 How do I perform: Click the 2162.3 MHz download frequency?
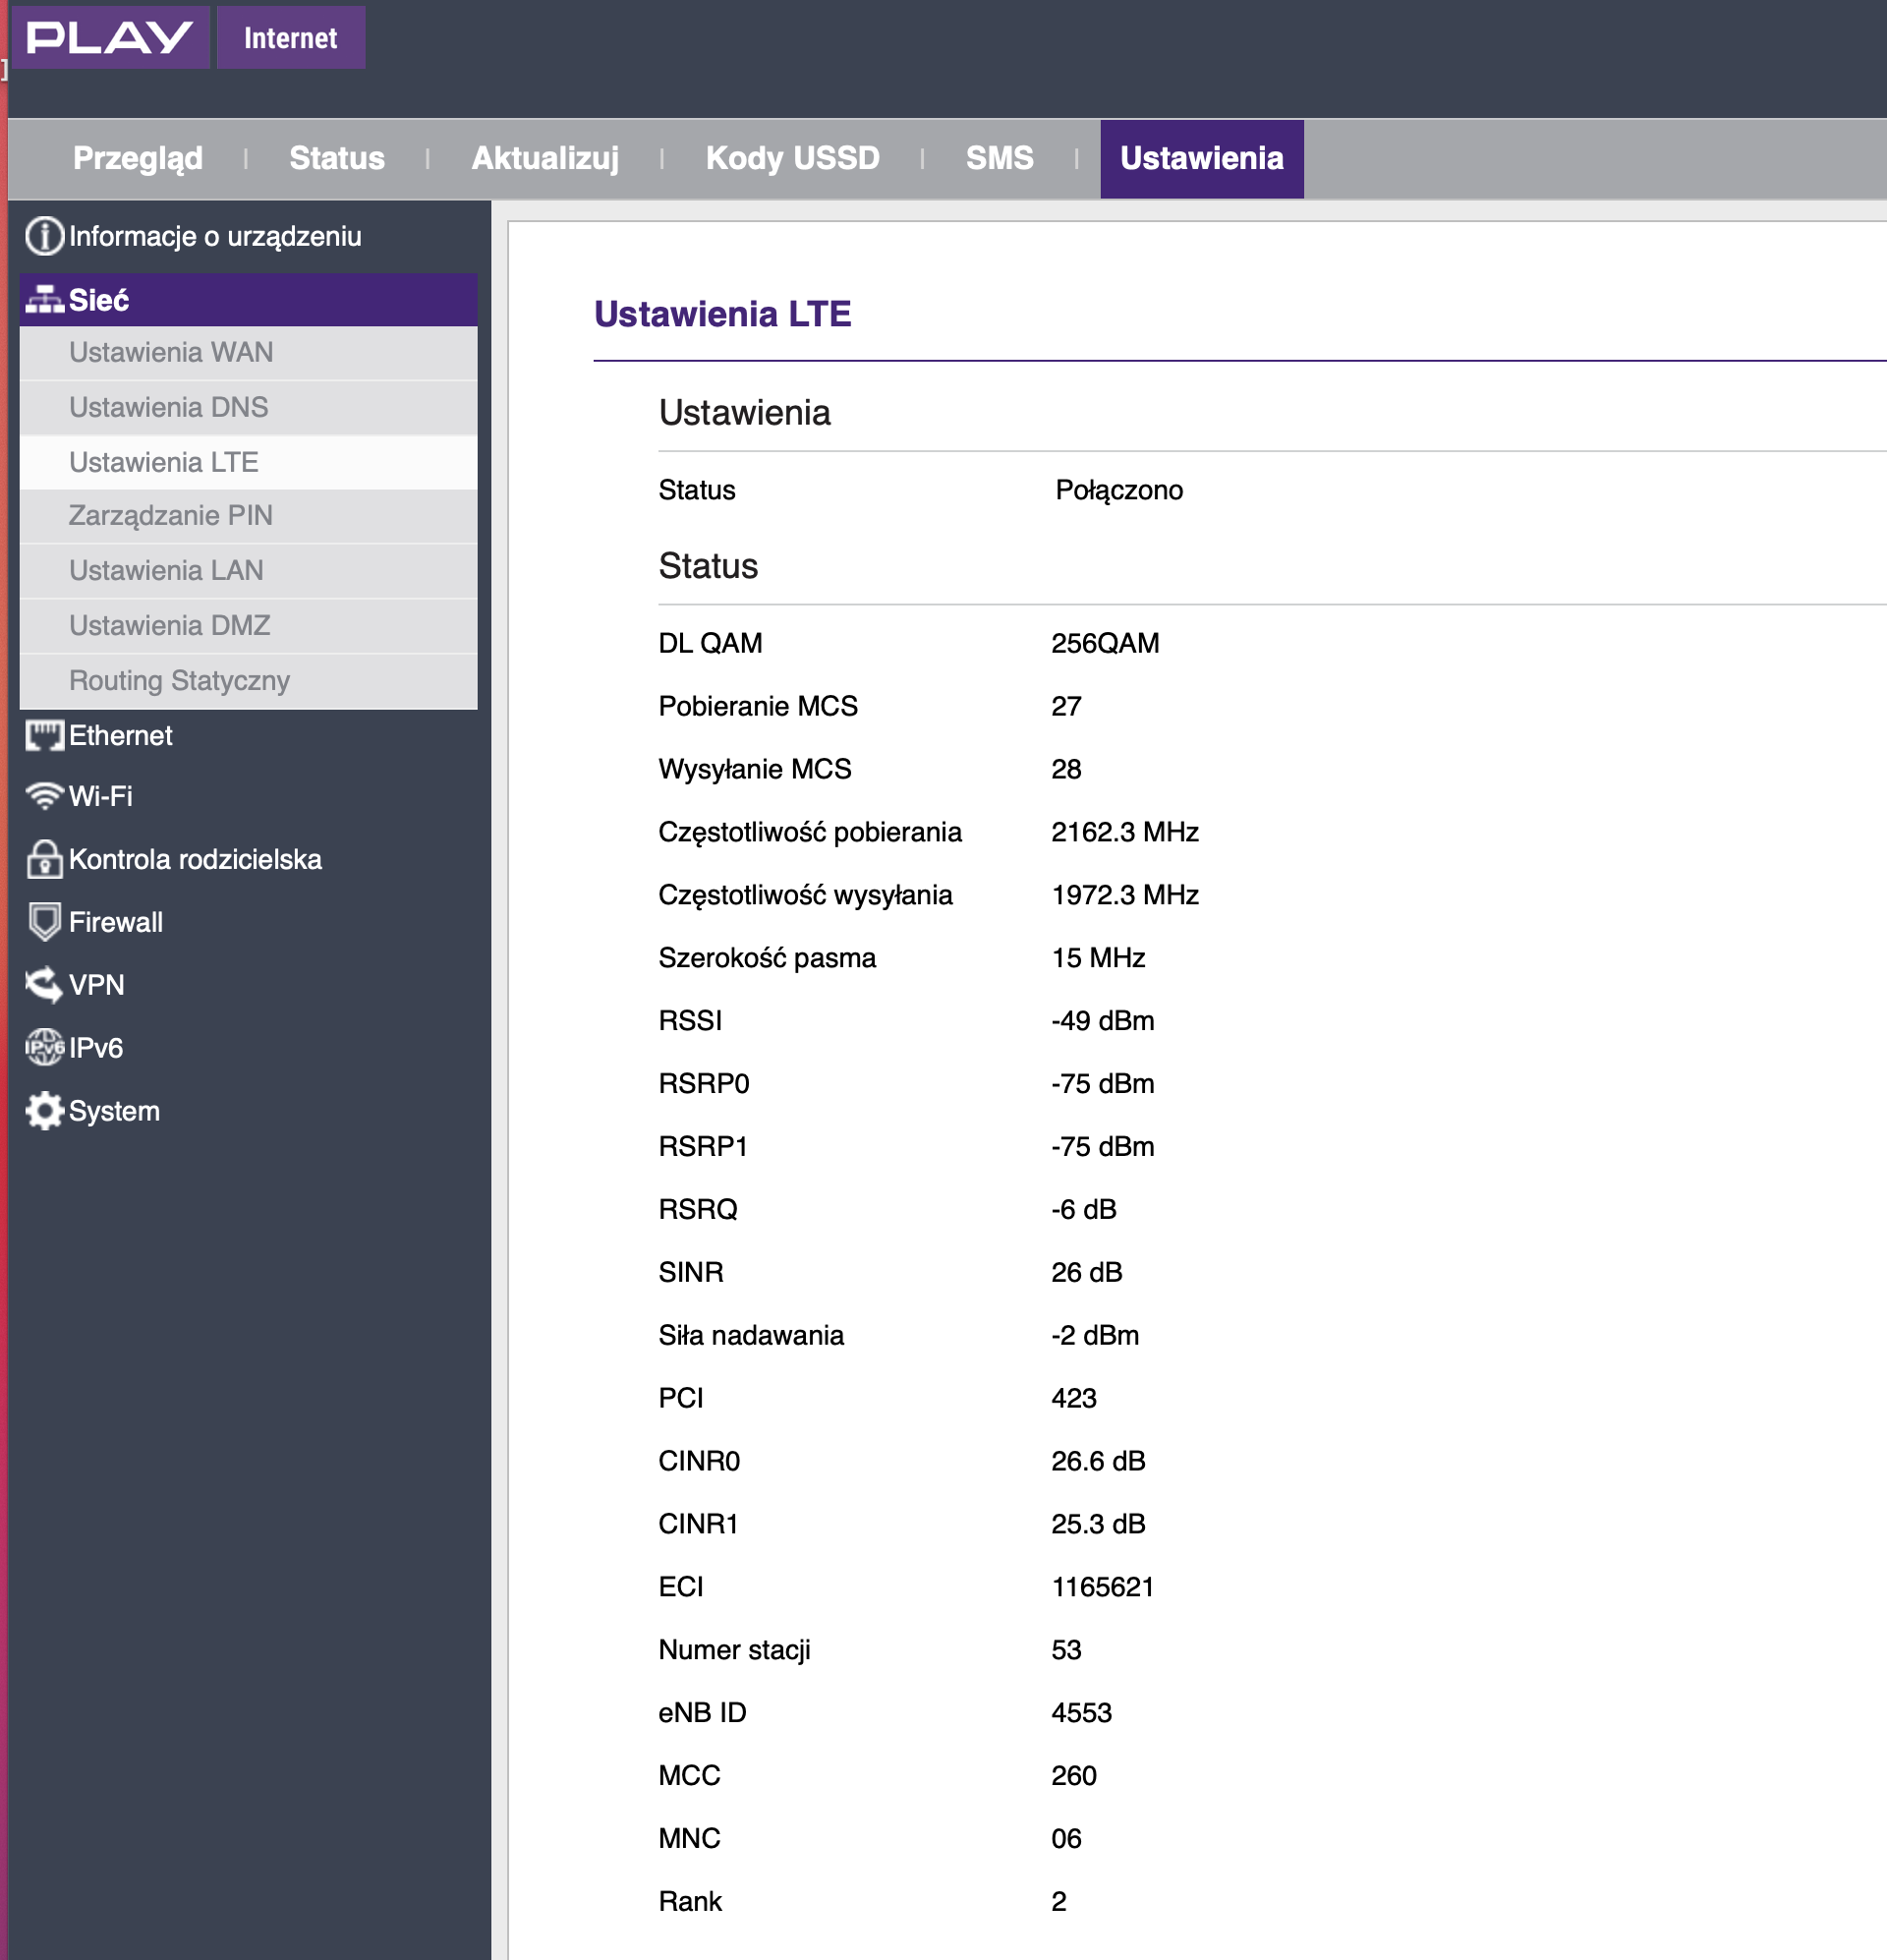[1125, 832]
